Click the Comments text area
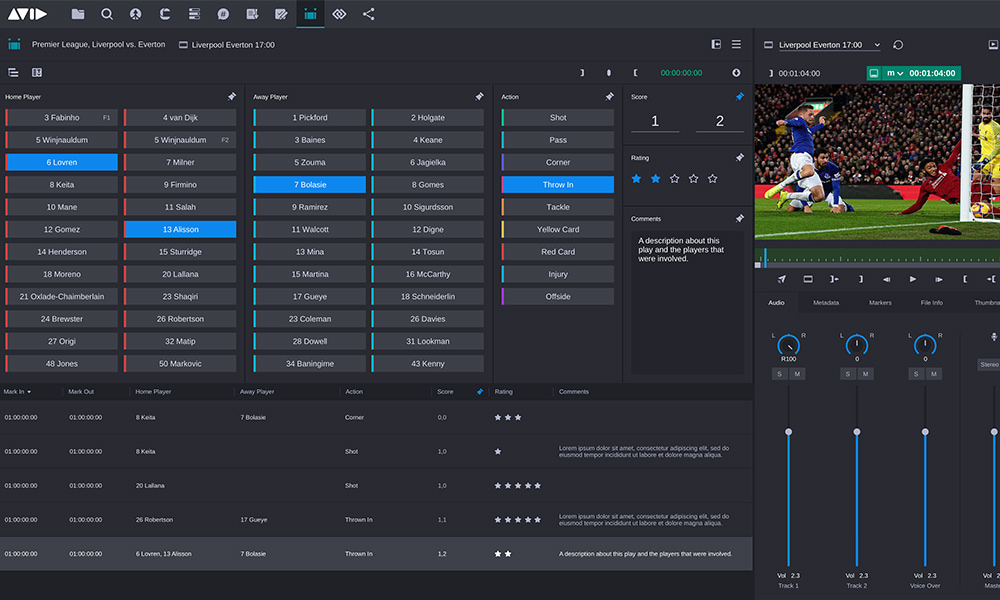The width and height of the screenshot is (1000, 600). click(x=687, y=302)
